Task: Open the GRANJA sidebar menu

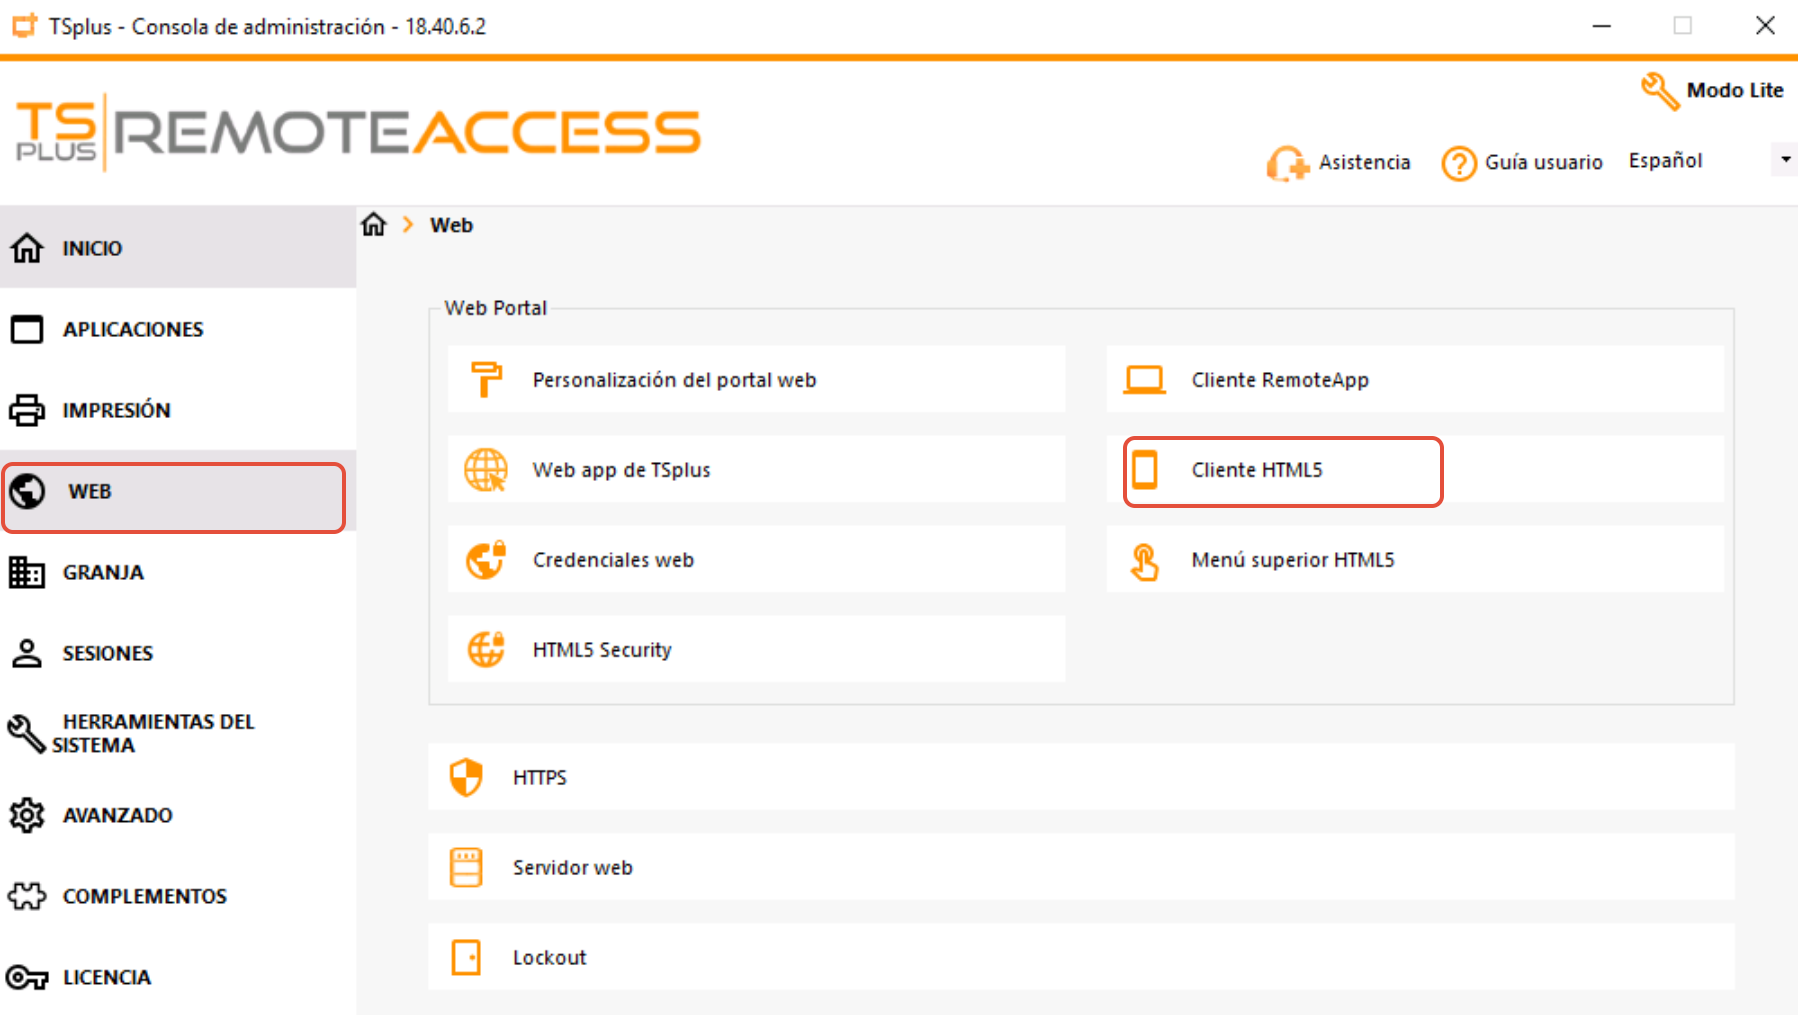Action: point(178,572)
